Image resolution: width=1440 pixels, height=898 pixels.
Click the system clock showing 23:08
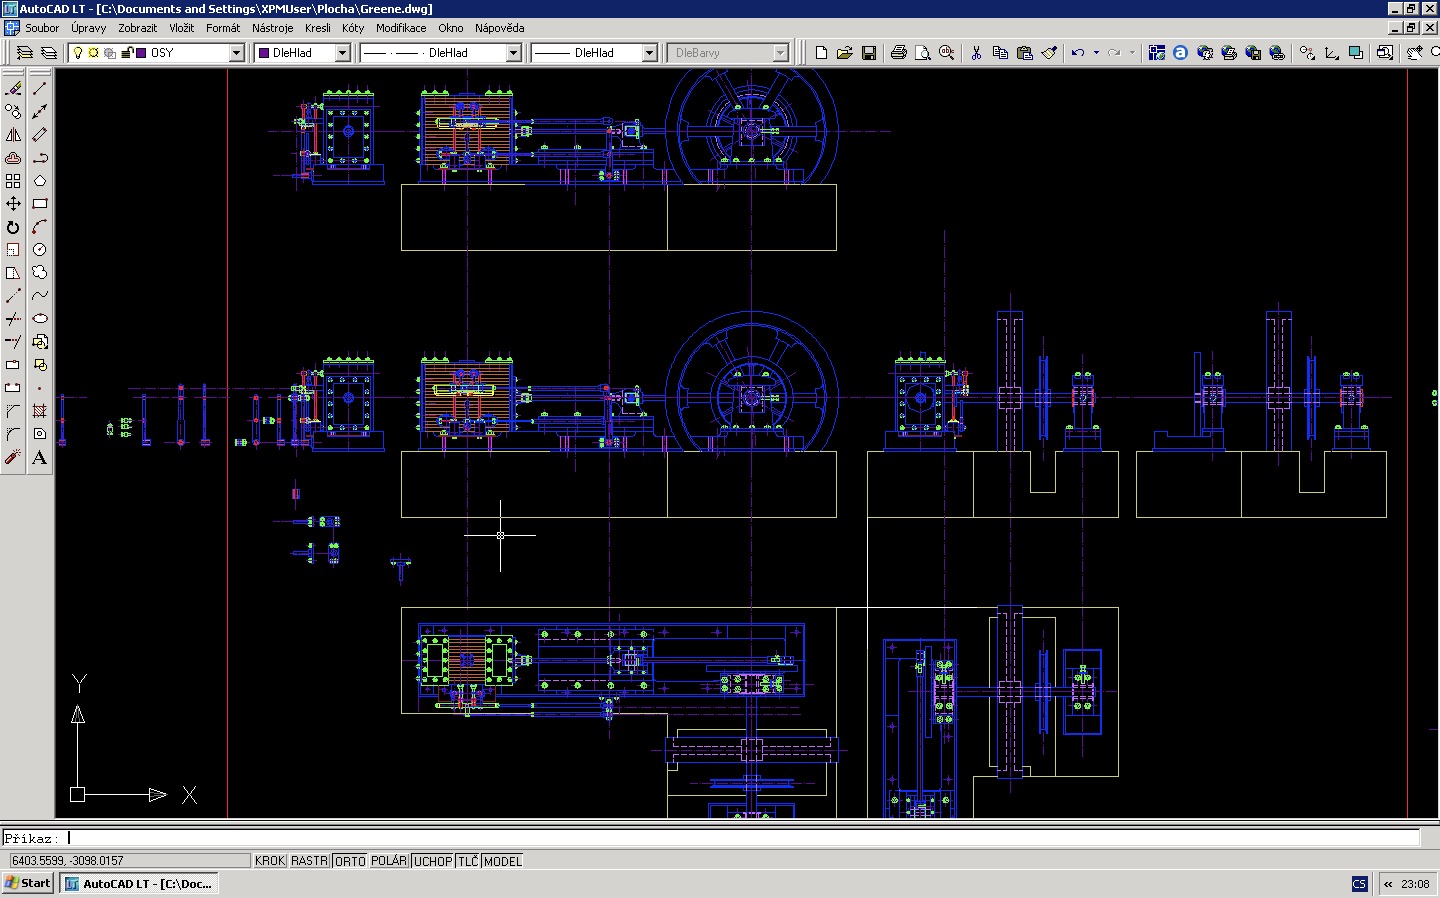[1415, 884]
